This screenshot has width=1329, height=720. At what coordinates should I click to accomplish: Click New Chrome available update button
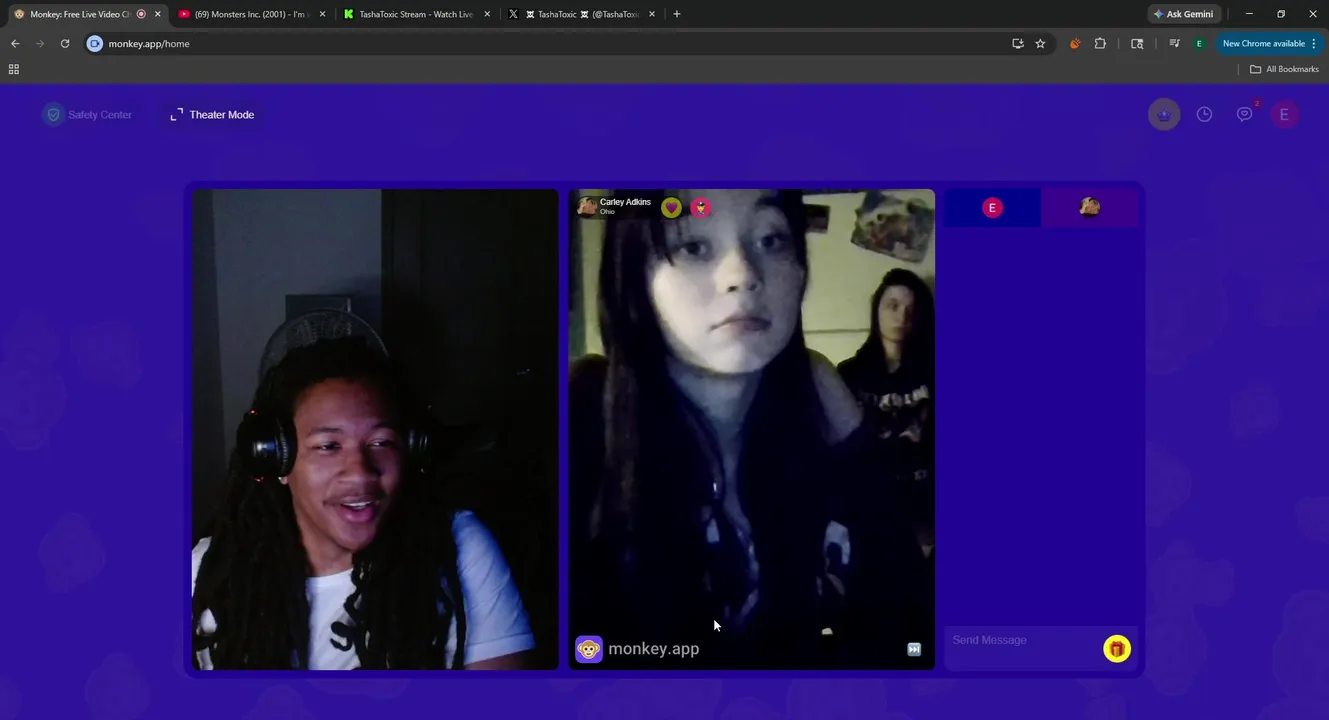1263,44
